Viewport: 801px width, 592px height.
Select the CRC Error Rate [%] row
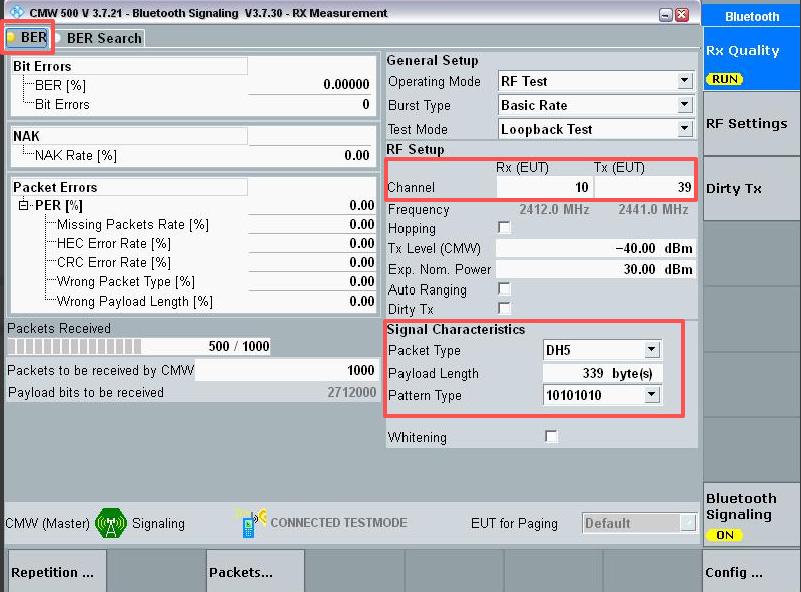tap(193, 262)
